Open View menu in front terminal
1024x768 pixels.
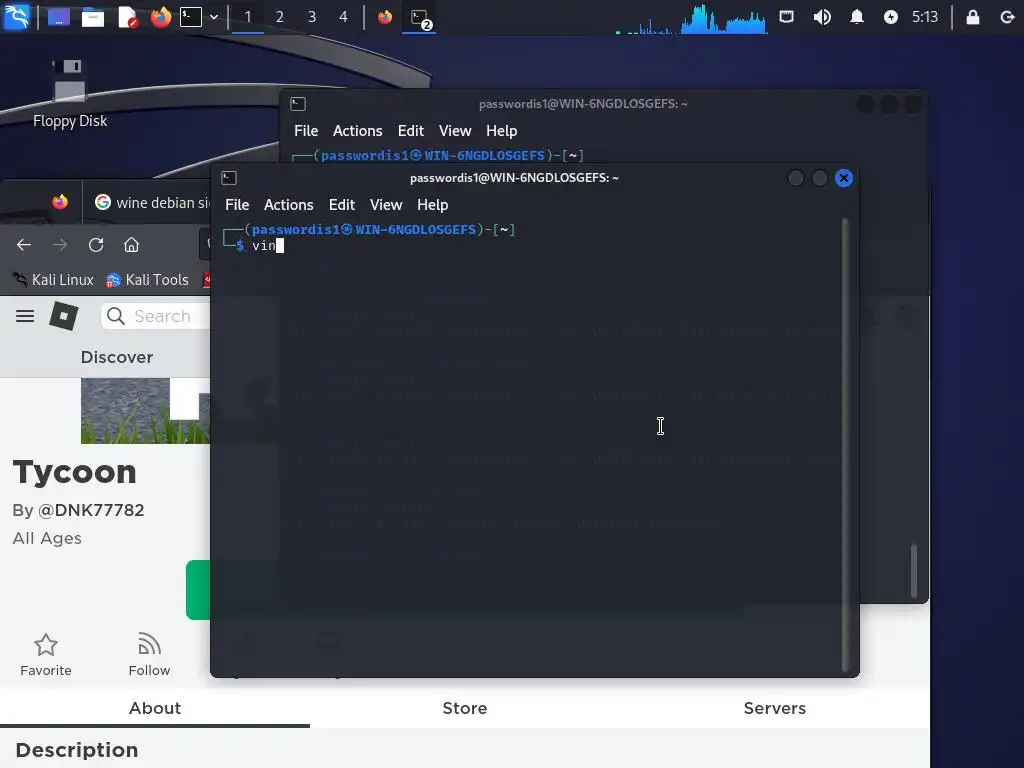click(386, 205)
